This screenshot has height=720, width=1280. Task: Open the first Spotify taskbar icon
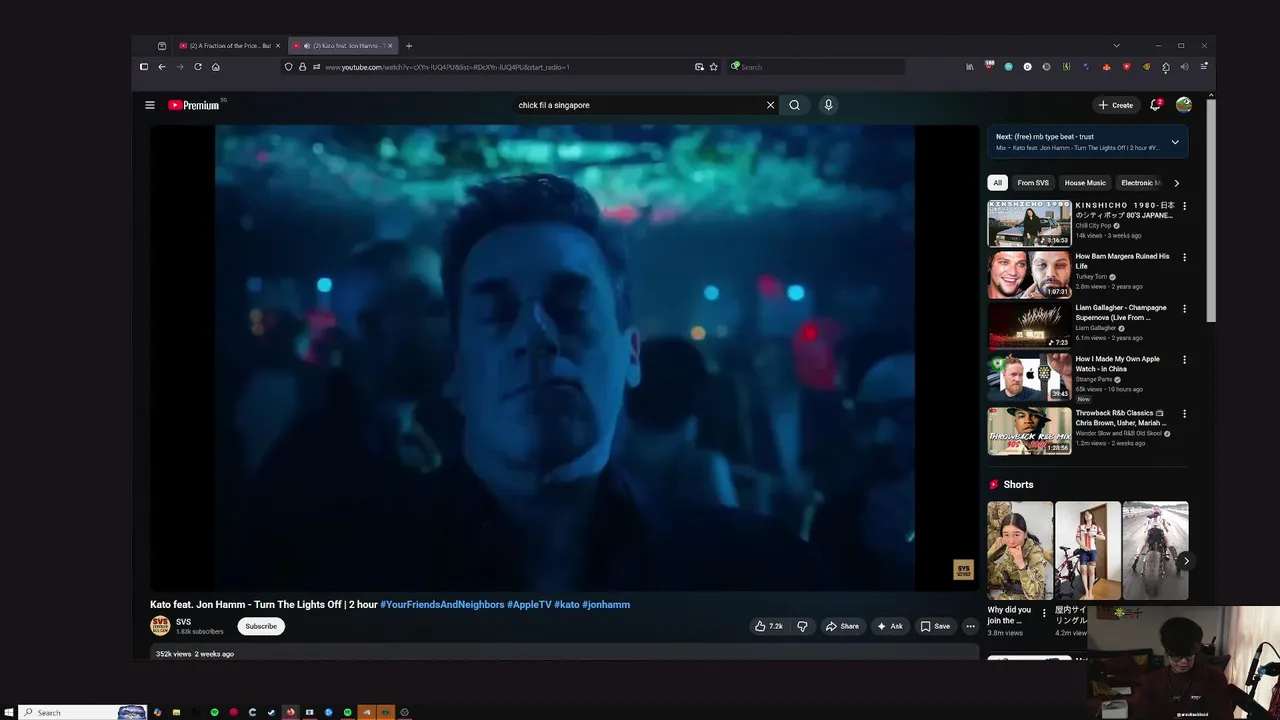point(214,712)
